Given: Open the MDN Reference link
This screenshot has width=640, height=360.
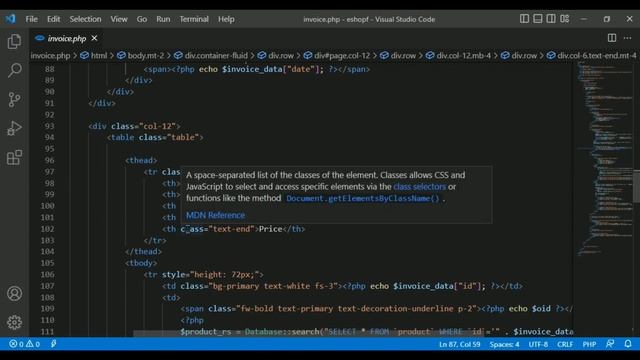Looking at the screenshot, I should (216, 215).
